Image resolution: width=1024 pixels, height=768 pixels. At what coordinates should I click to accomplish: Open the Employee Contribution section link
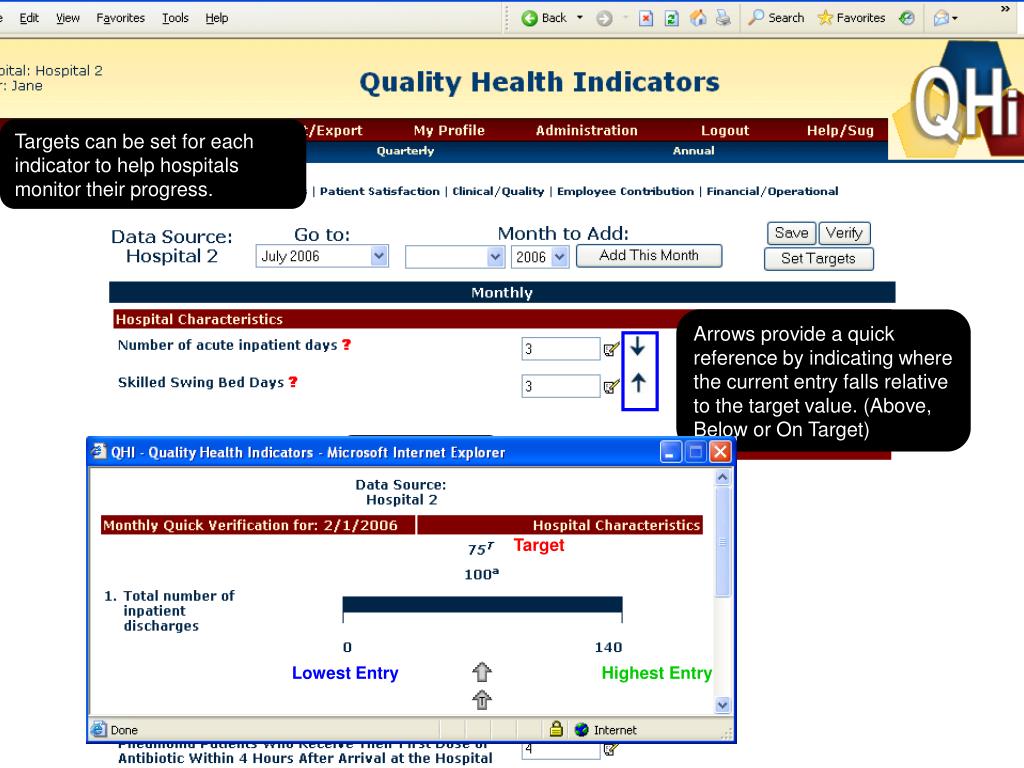coord(625,191)
